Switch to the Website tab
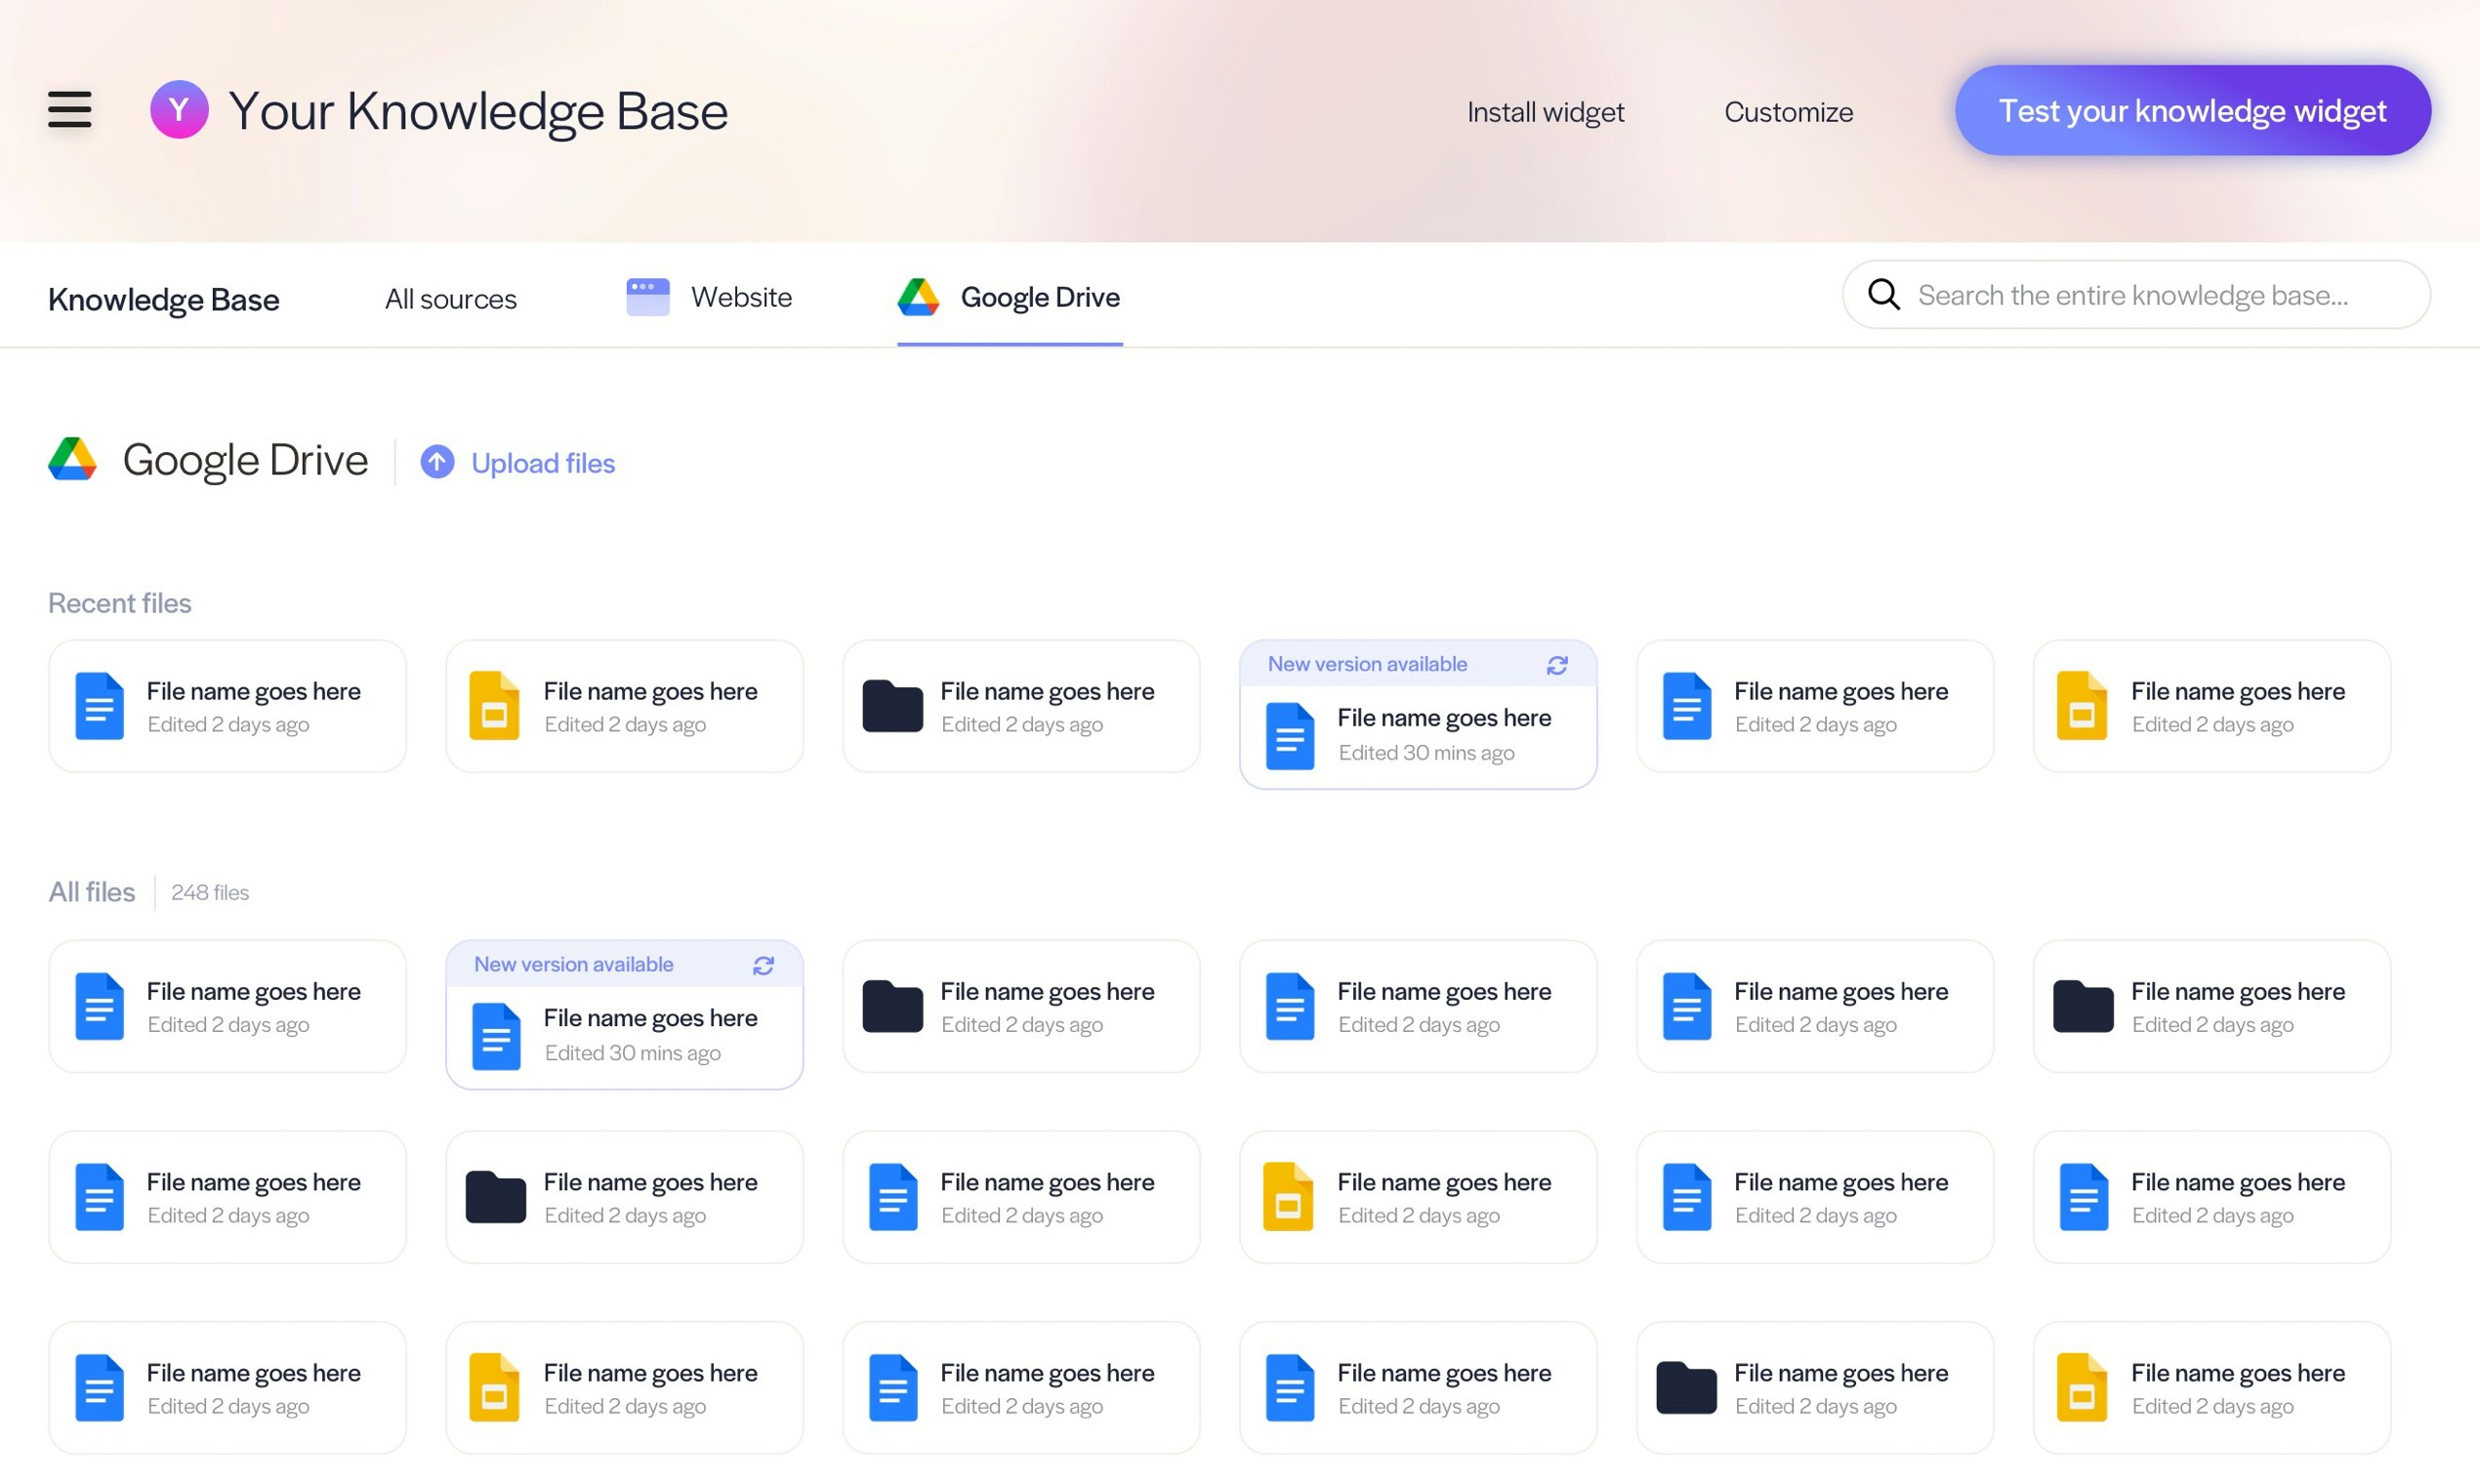 (741, 297)
